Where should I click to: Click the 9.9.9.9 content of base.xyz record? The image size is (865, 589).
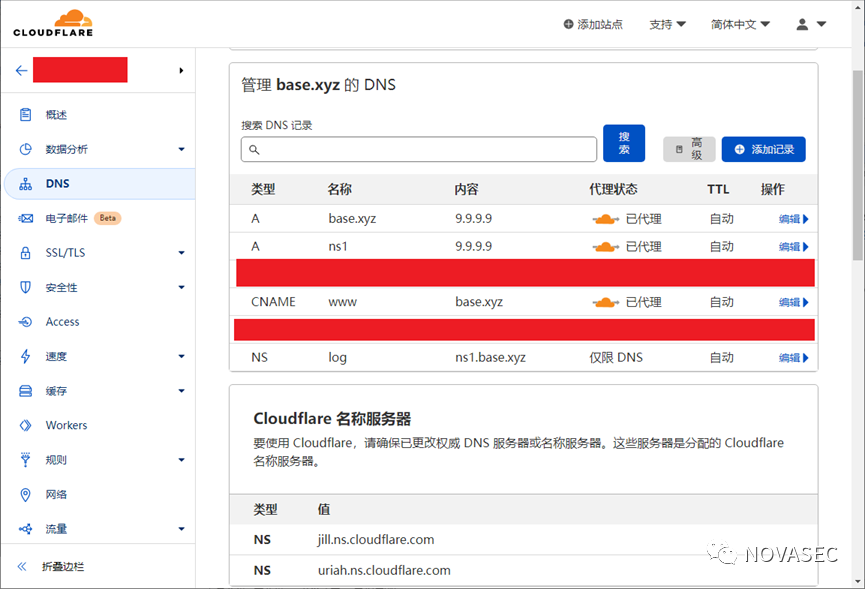tap(473, 218)
